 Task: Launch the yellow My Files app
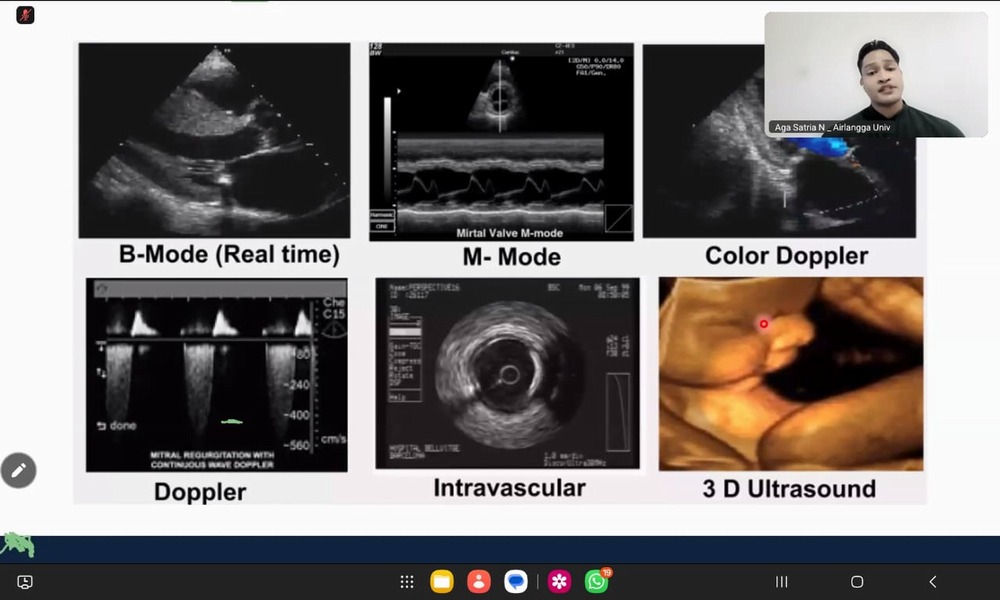(x=442, y=582)
